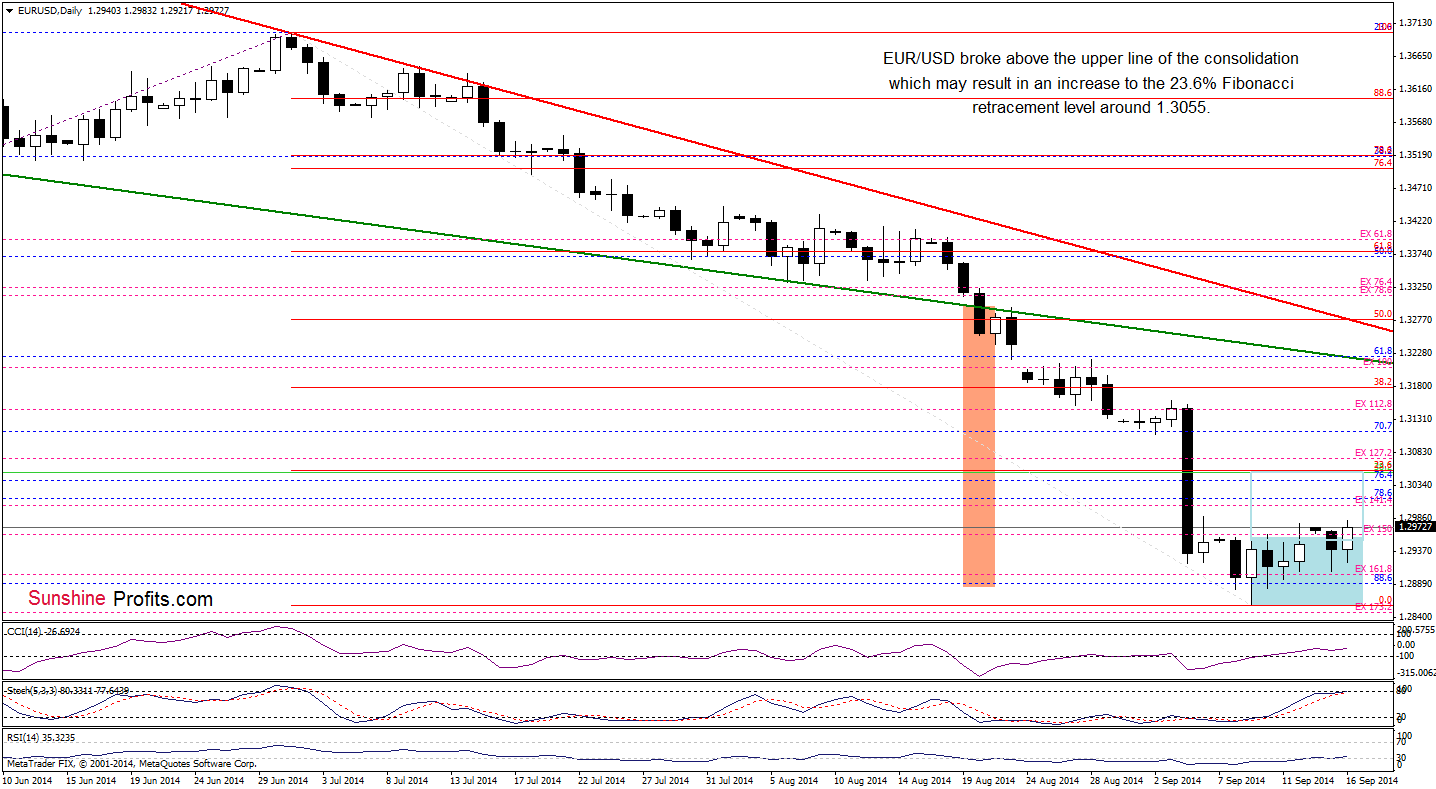Viewport: 1436px width, 789px height.
Task: Click the current price tag 1.29727
Action: 1416,526
